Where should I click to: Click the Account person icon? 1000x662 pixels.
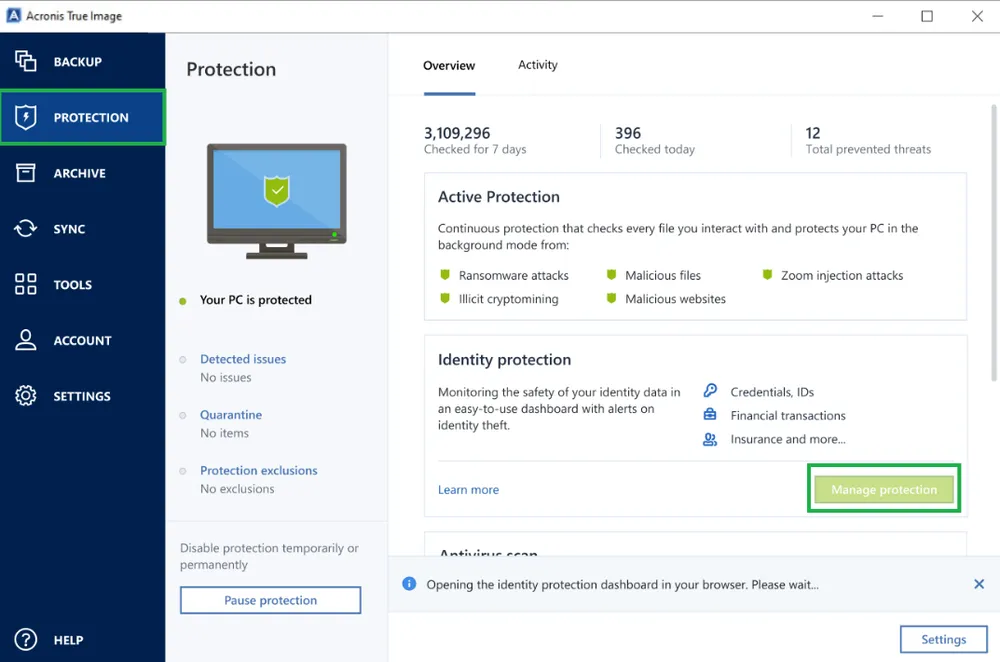[x=25, y=340]
